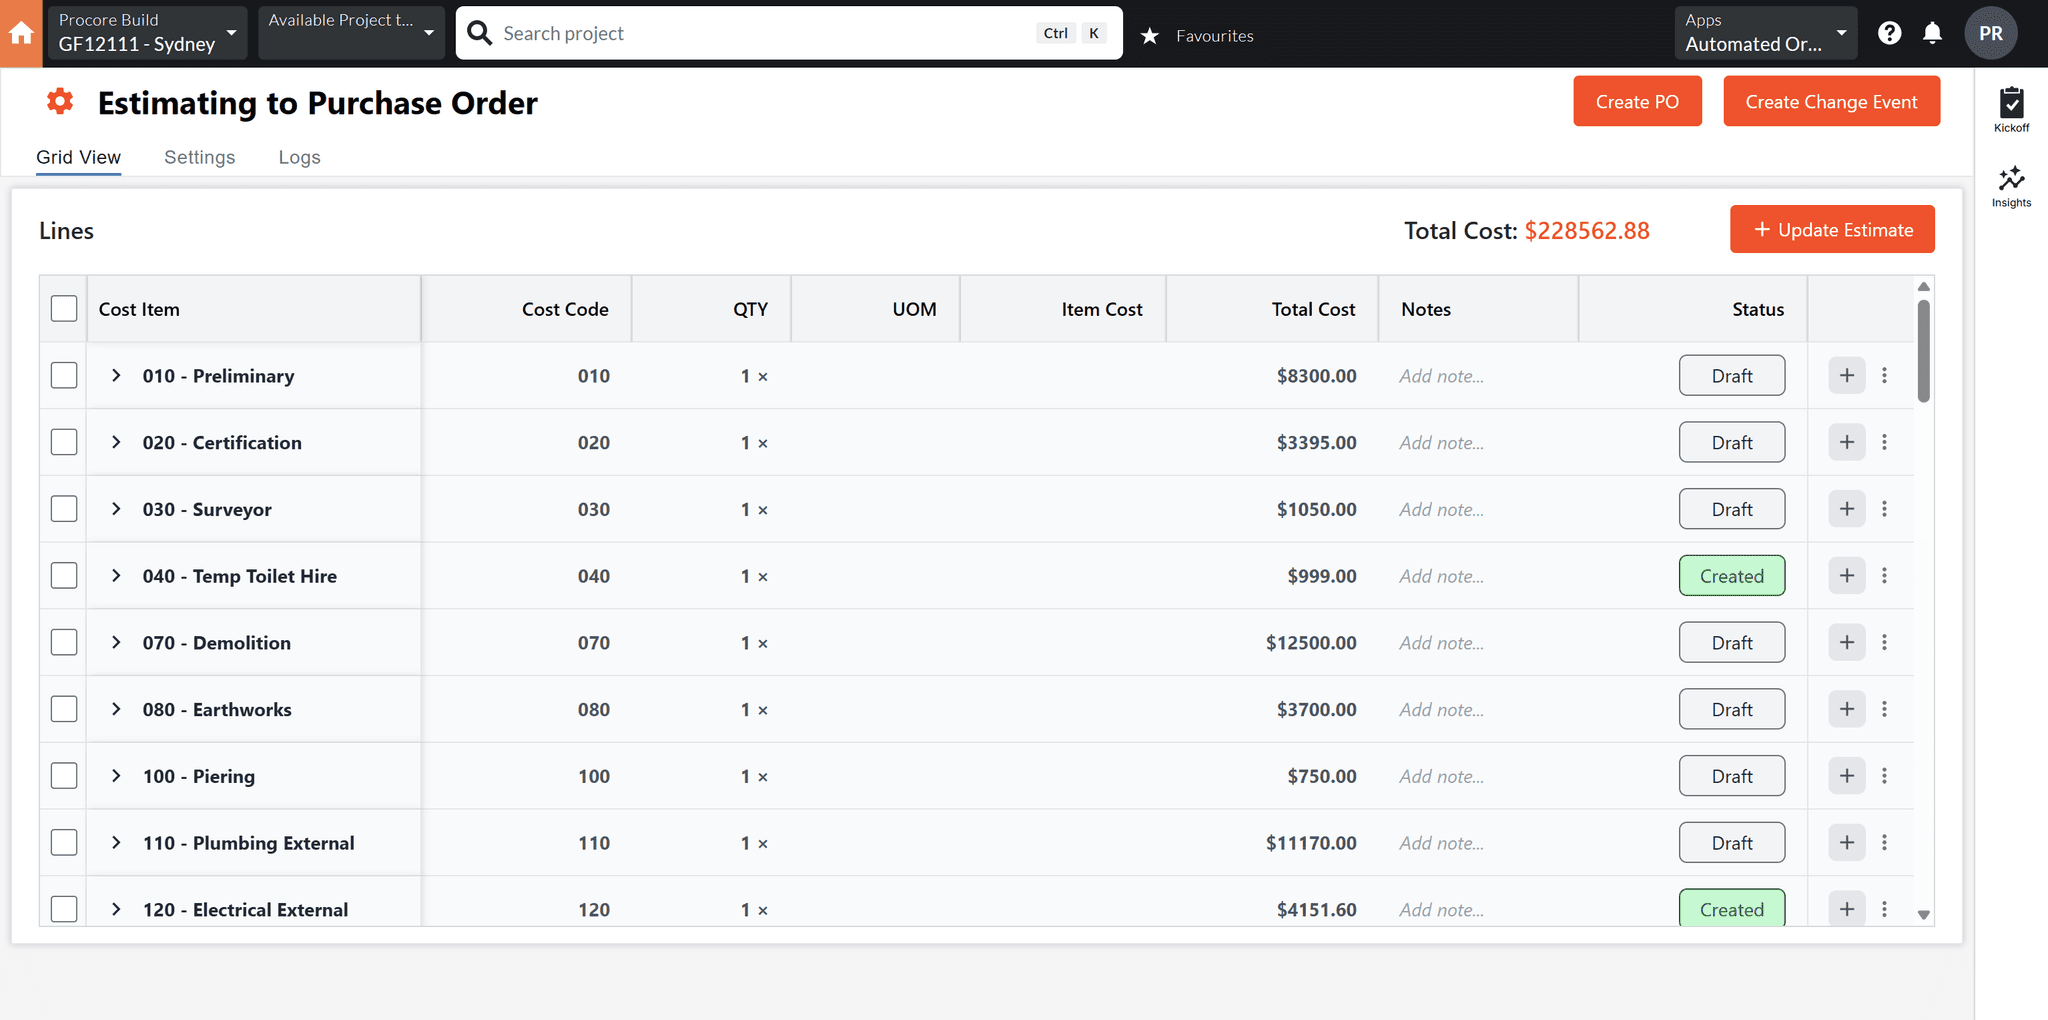Image resolution: width=2048 pixels, height=1020 pixels.
Task: Open the Insights panel icon
Action: [x=2012, y=180]
